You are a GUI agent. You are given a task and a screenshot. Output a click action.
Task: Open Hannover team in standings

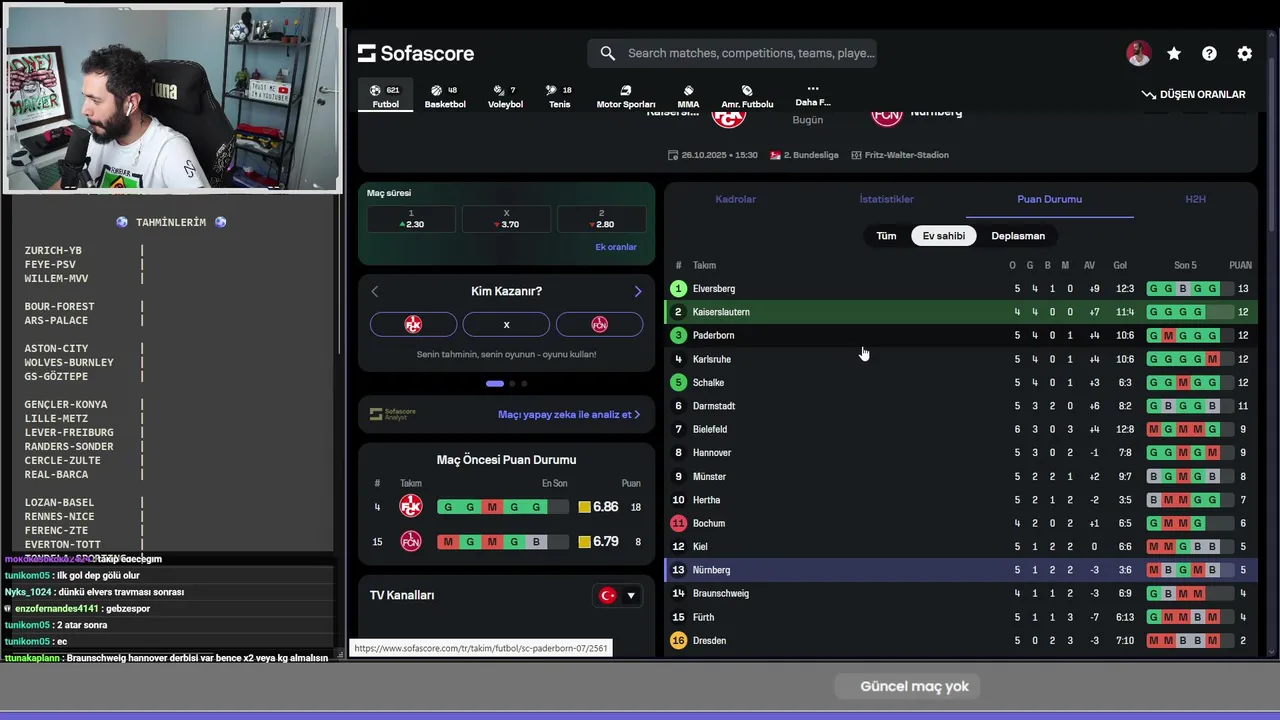pos(712,453)
